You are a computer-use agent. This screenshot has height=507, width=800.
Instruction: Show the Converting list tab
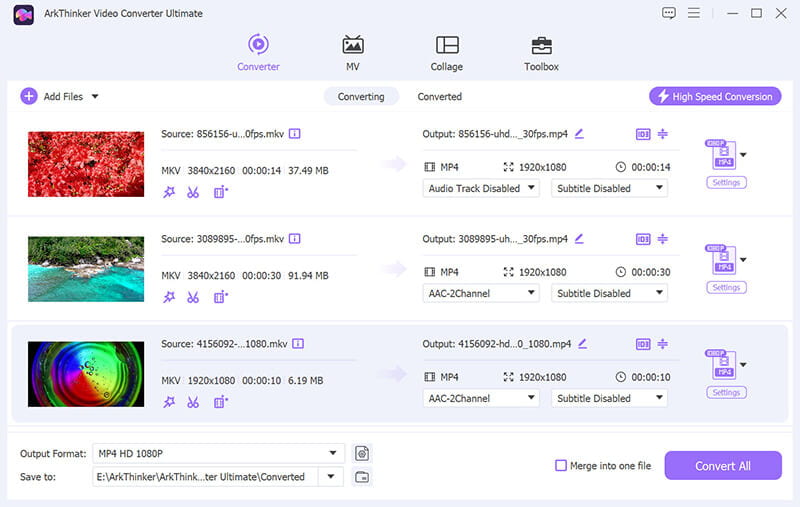(x=361, y=96)
